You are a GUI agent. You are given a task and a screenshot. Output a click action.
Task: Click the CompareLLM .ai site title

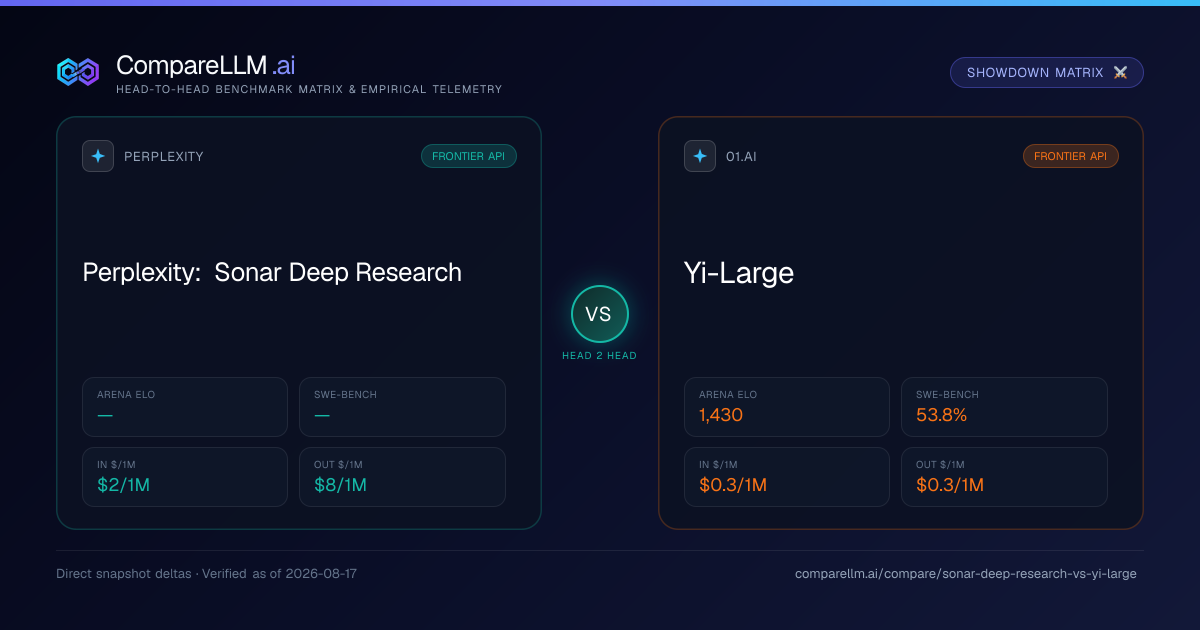[206, 65]
